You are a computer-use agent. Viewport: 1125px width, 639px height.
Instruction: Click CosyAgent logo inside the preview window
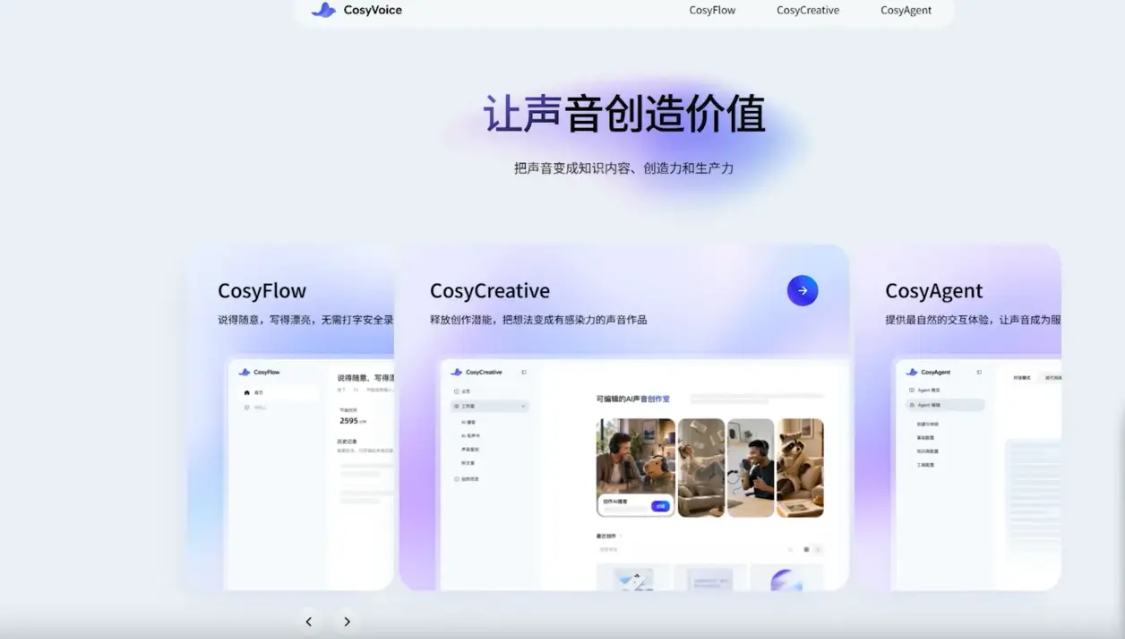[928, 372]
